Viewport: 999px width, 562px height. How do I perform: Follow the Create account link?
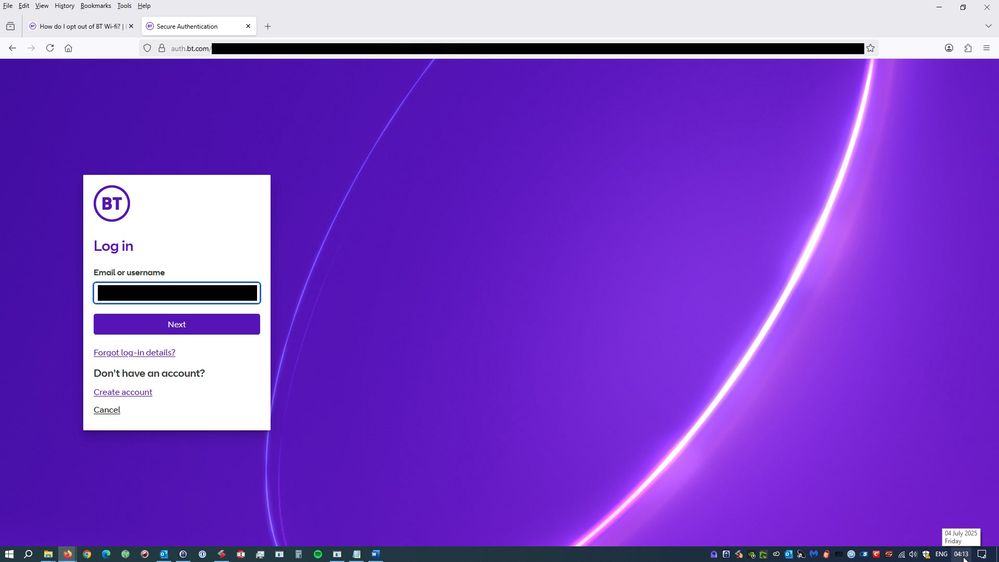point(123,392)
